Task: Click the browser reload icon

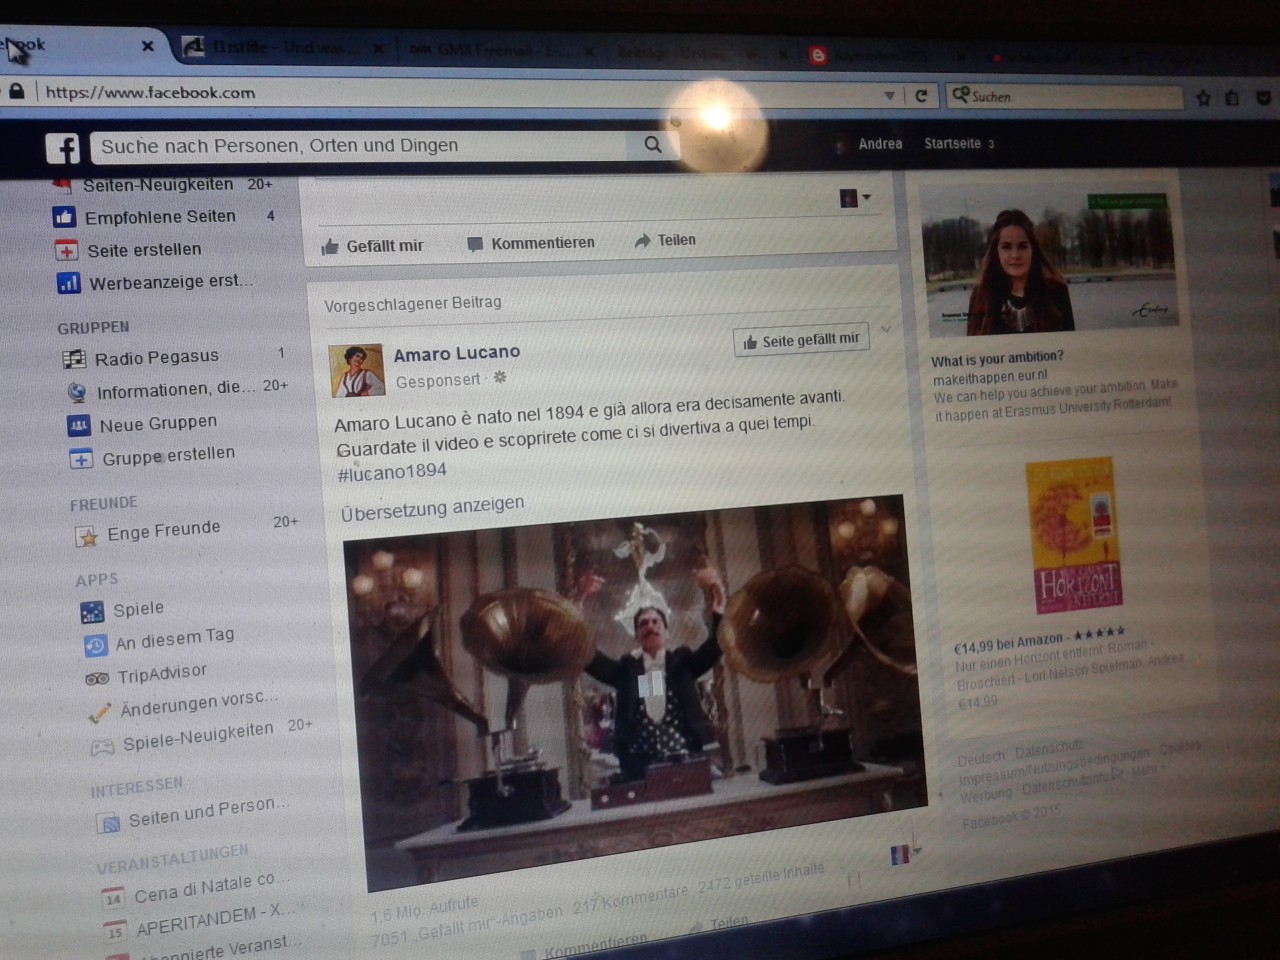Action: tap(921, 96)
